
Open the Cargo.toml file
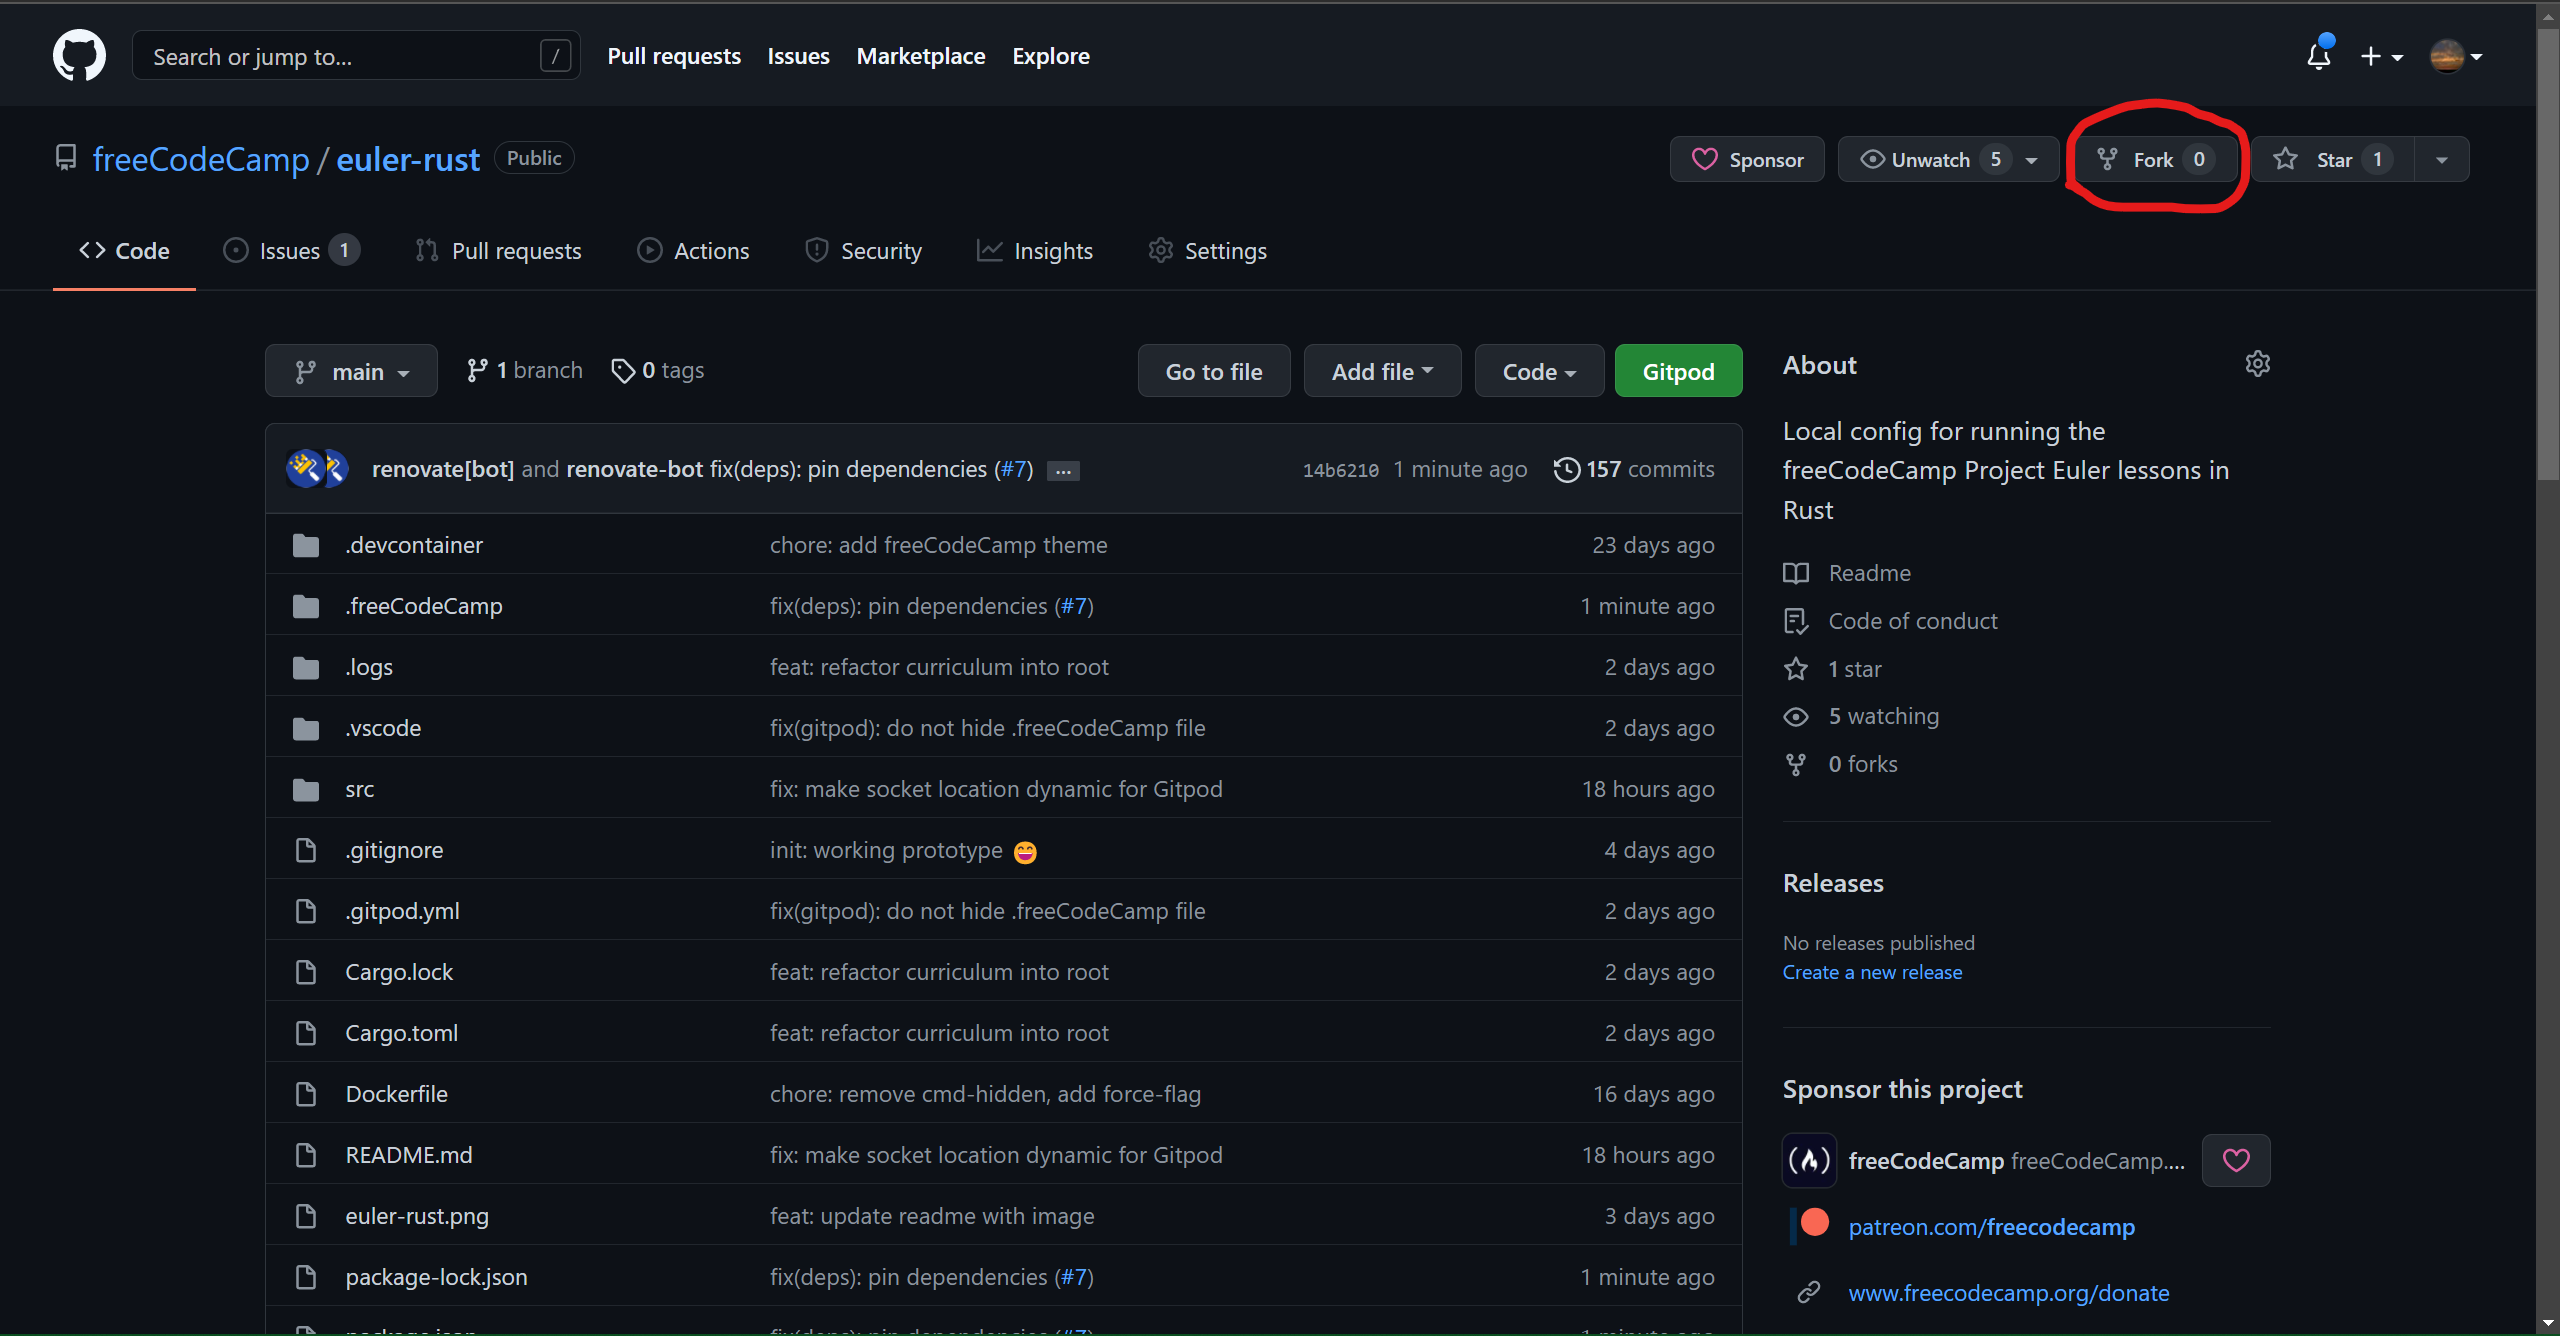pos(402,1033)
